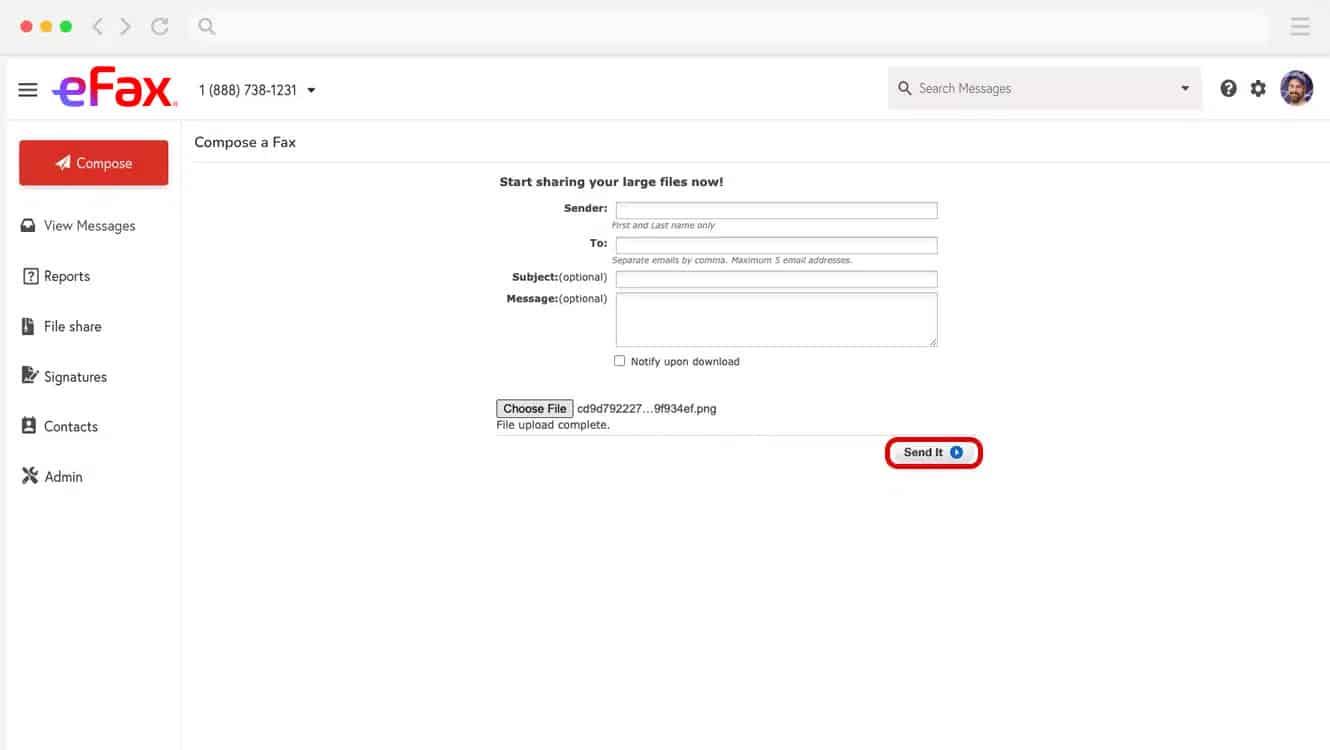Open the Signatures pen icon

[x=29, y=376]
